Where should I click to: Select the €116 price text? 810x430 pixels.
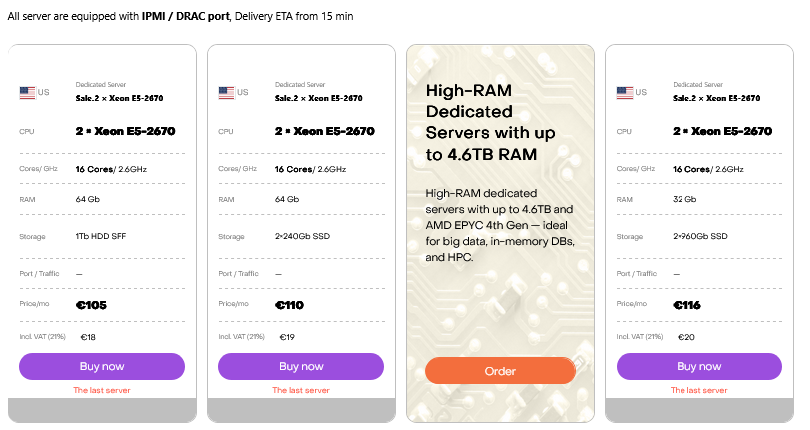(x=688, y=305)
